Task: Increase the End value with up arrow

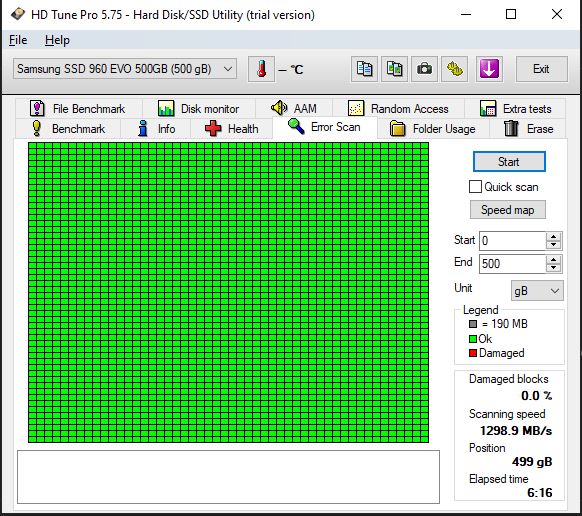Action: [x=554, y=259]
